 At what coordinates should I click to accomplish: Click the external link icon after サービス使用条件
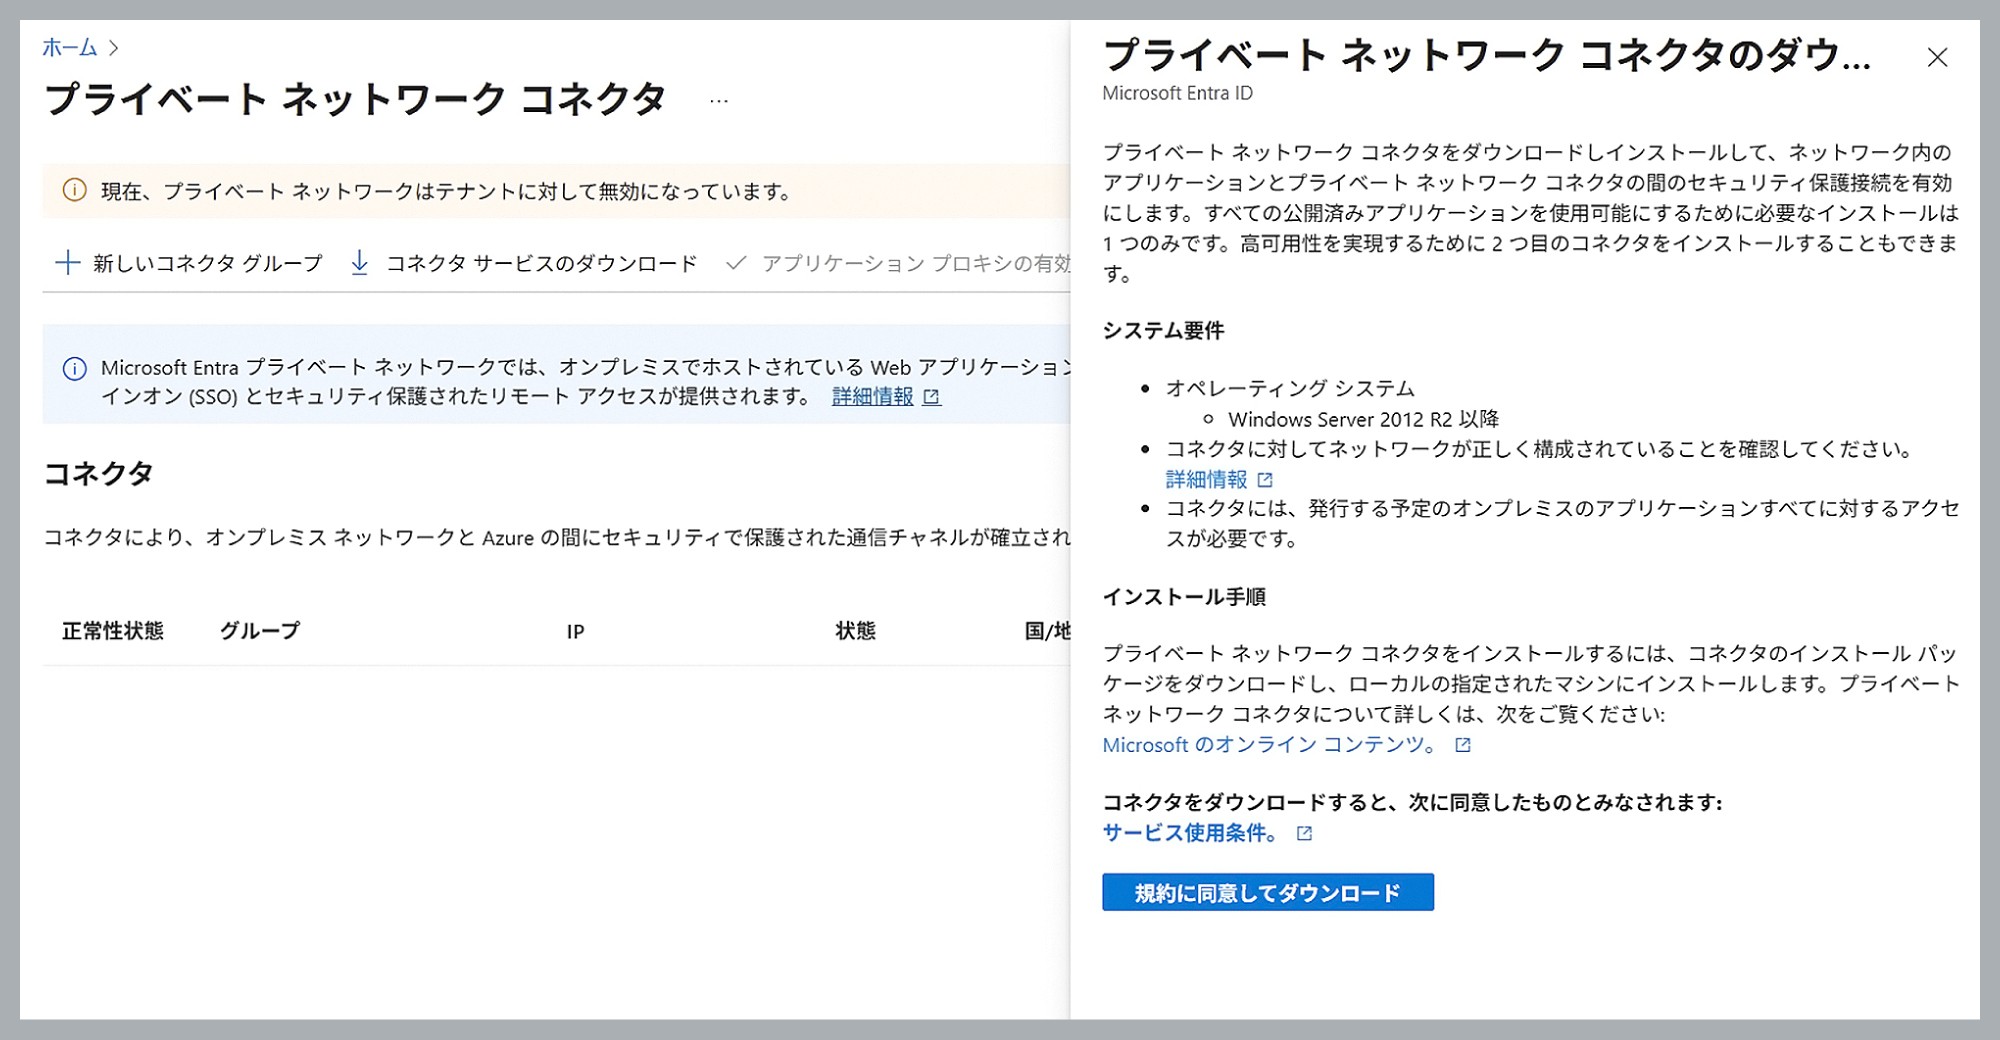1306,833
